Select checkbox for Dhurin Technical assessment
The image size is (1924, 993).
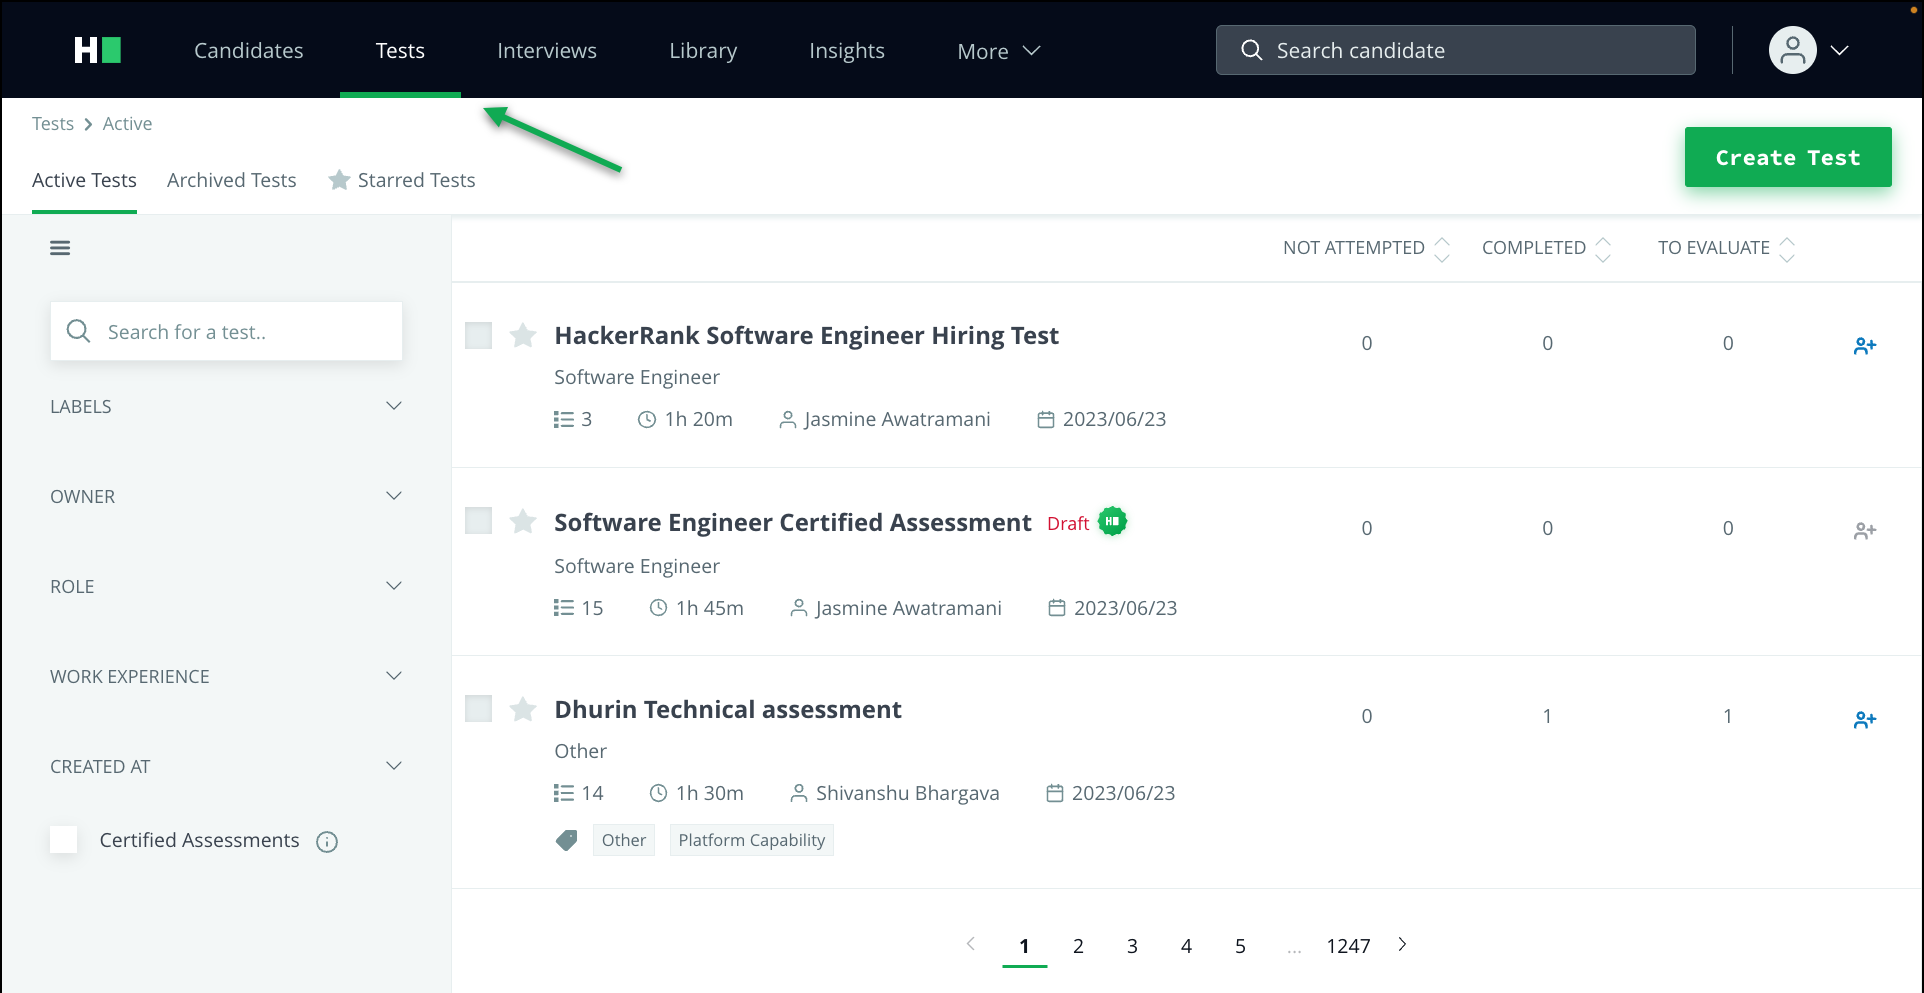point(479,709)
